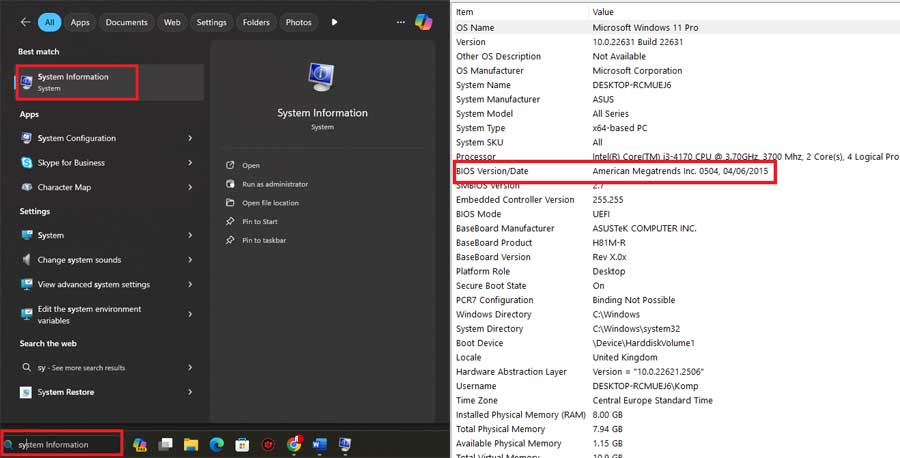Select the Documents filter tab

click(x=127, y=22)
